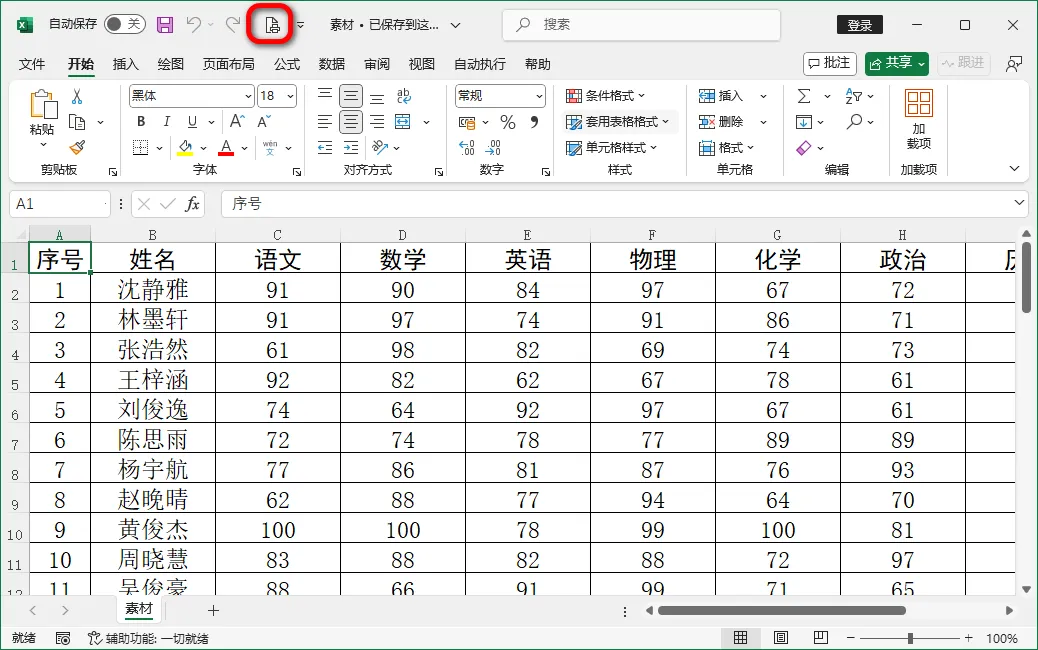The height and width of the screenshot is (650, 1038).
Task: Click the Fill down icon
Action: point(804,122)
